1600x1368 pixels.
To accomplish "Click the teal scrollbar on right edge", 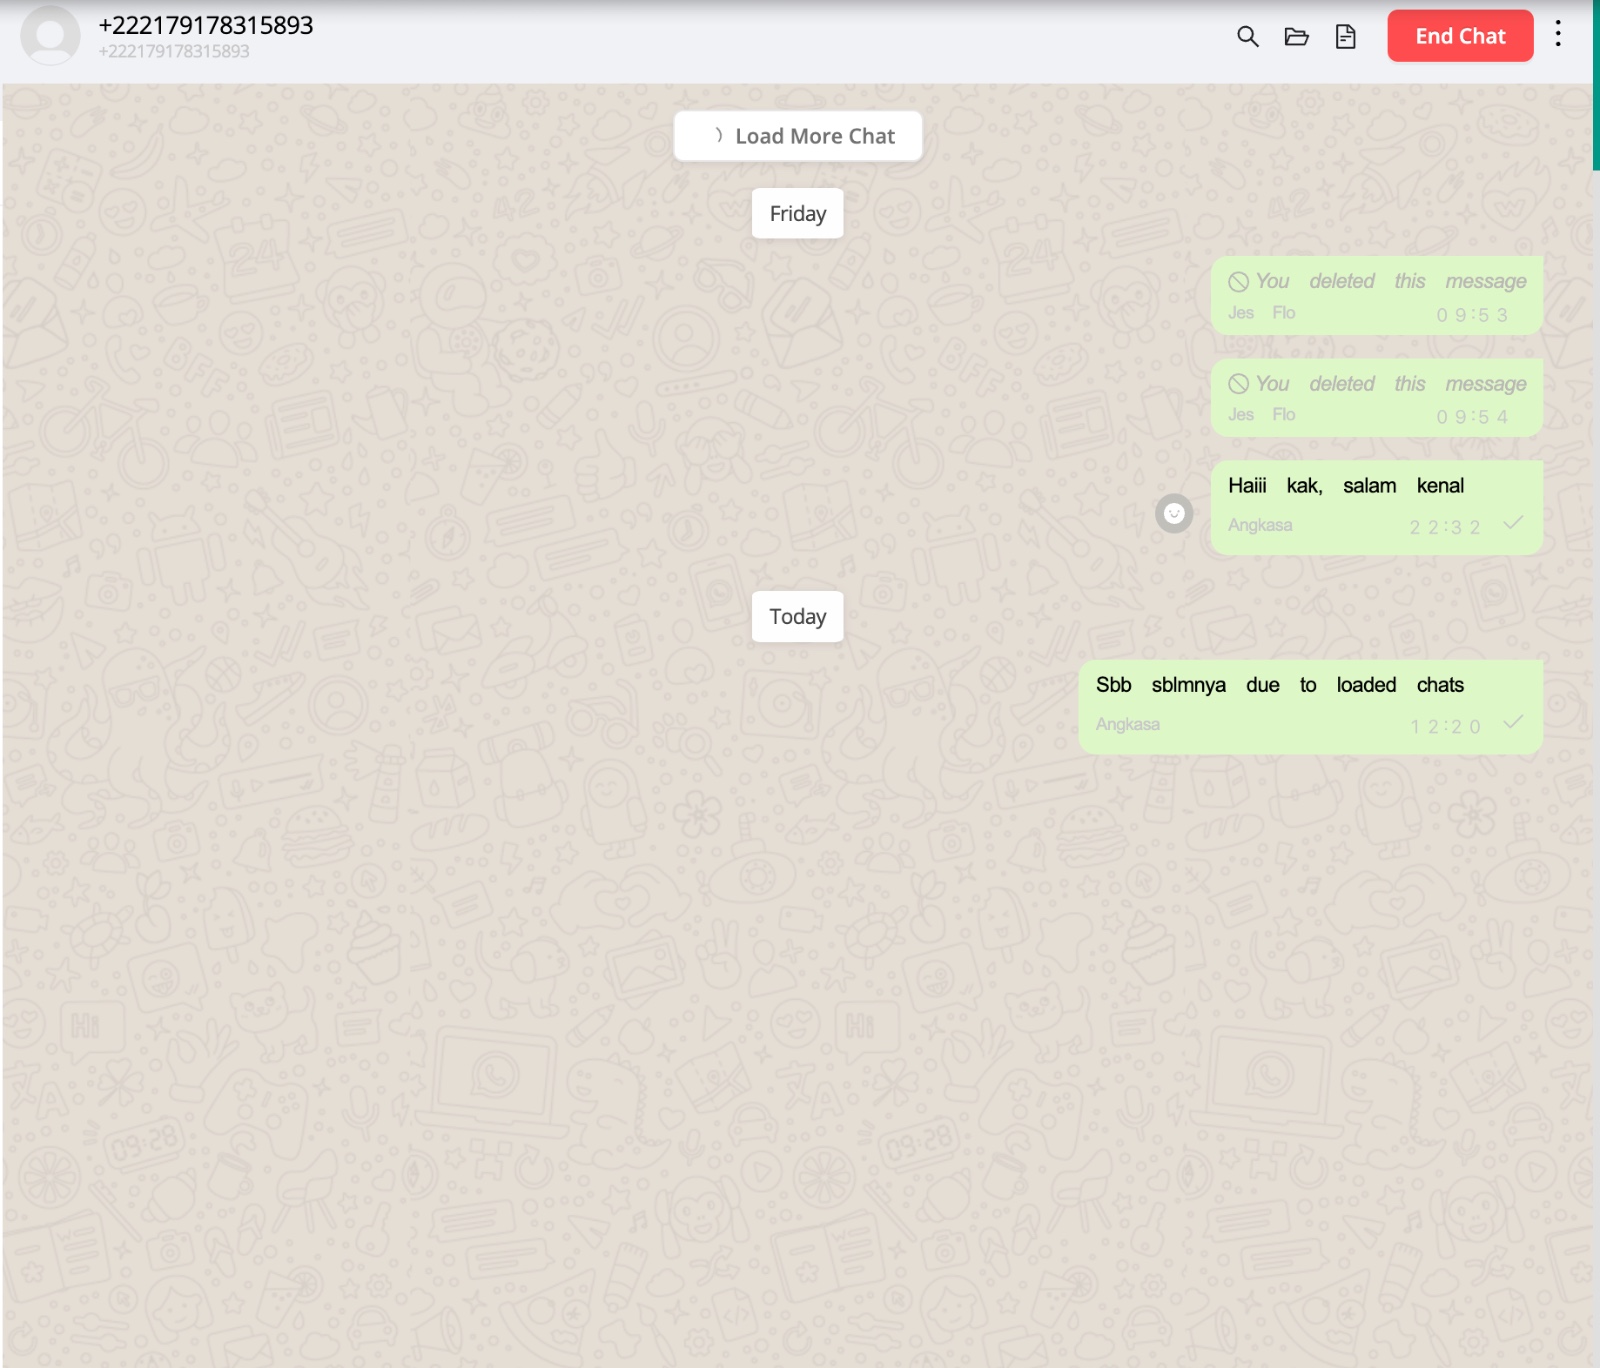I will [1596, 85].
